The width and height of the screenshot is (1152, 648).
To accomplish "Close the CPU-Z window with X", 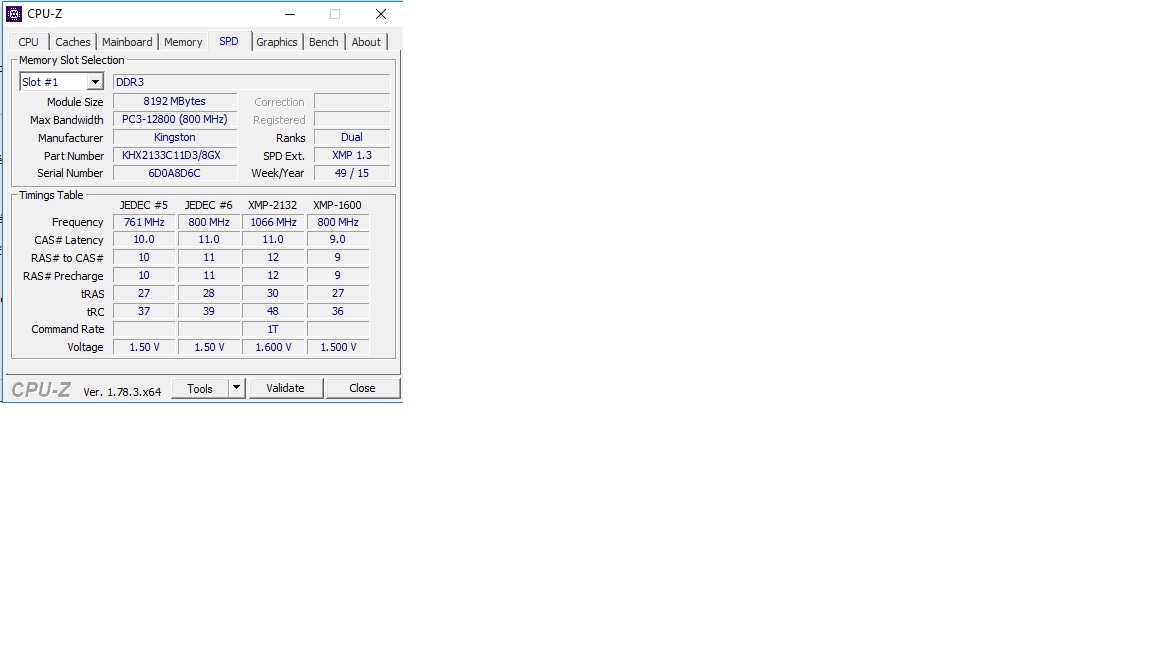I will pyautogui.click(x=381, y=14).
